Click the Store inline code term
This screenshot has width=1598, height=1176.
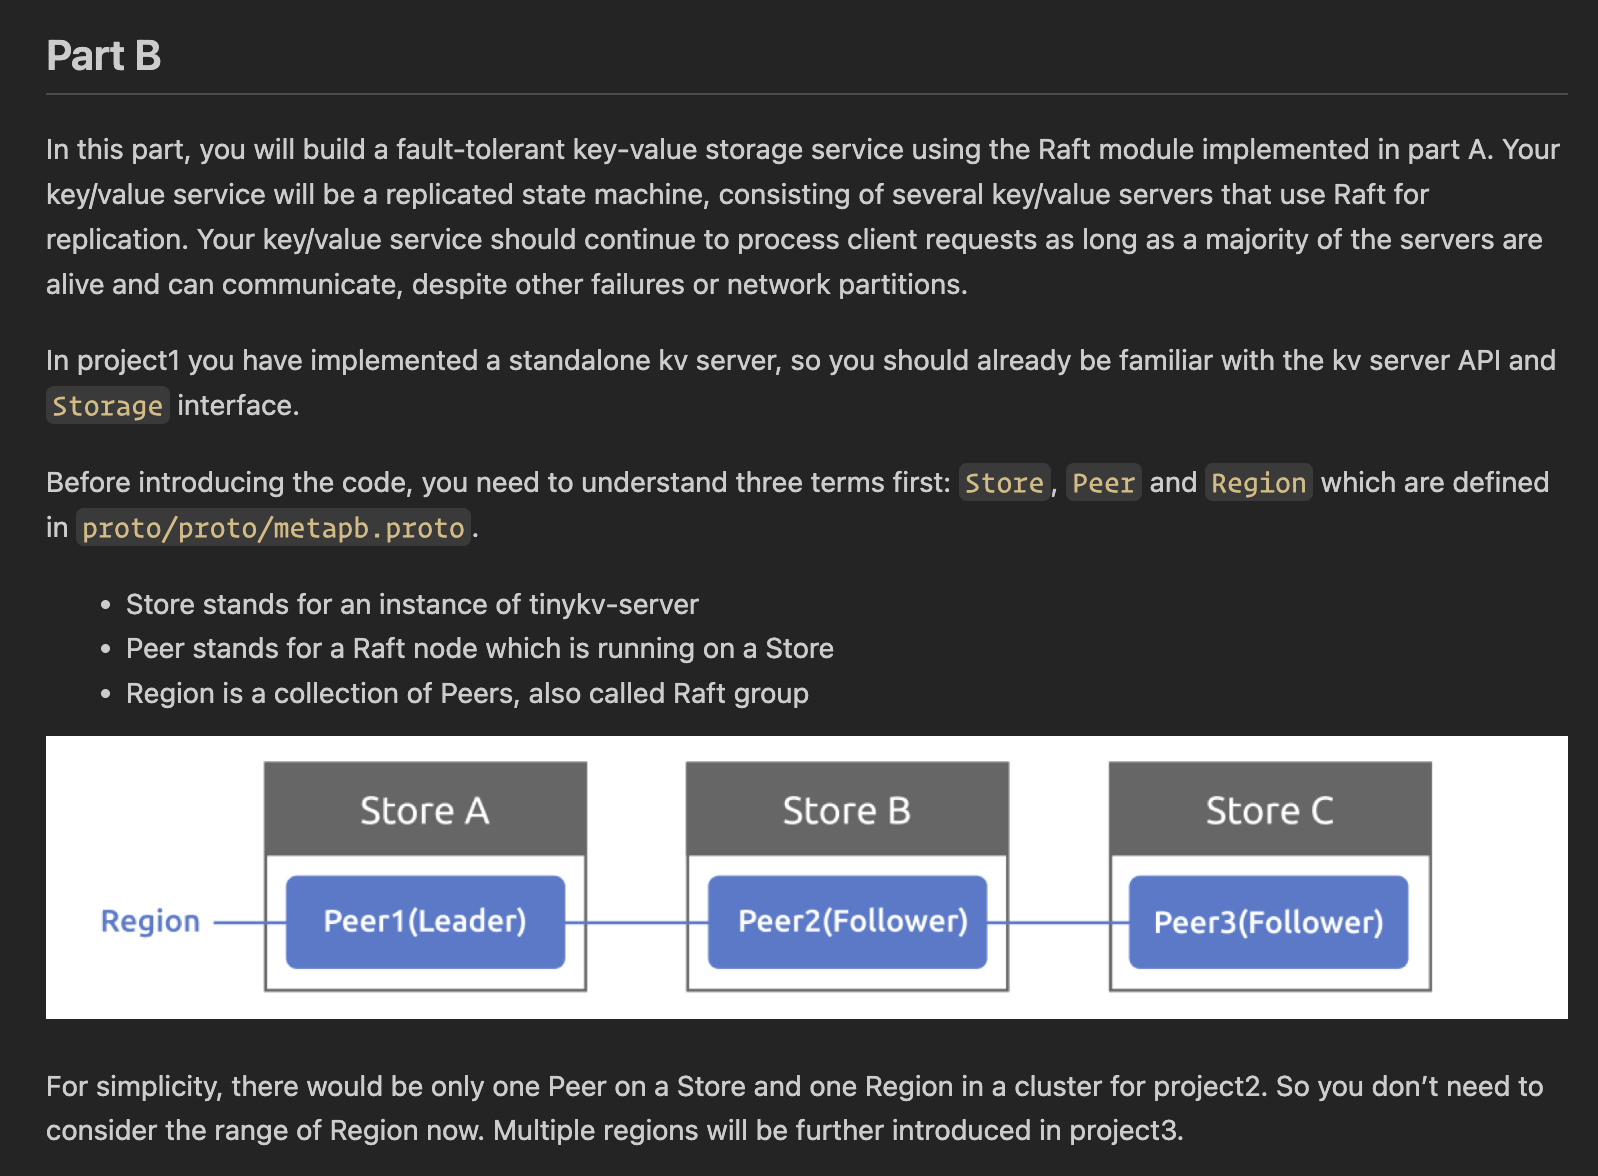[1004, 483]
